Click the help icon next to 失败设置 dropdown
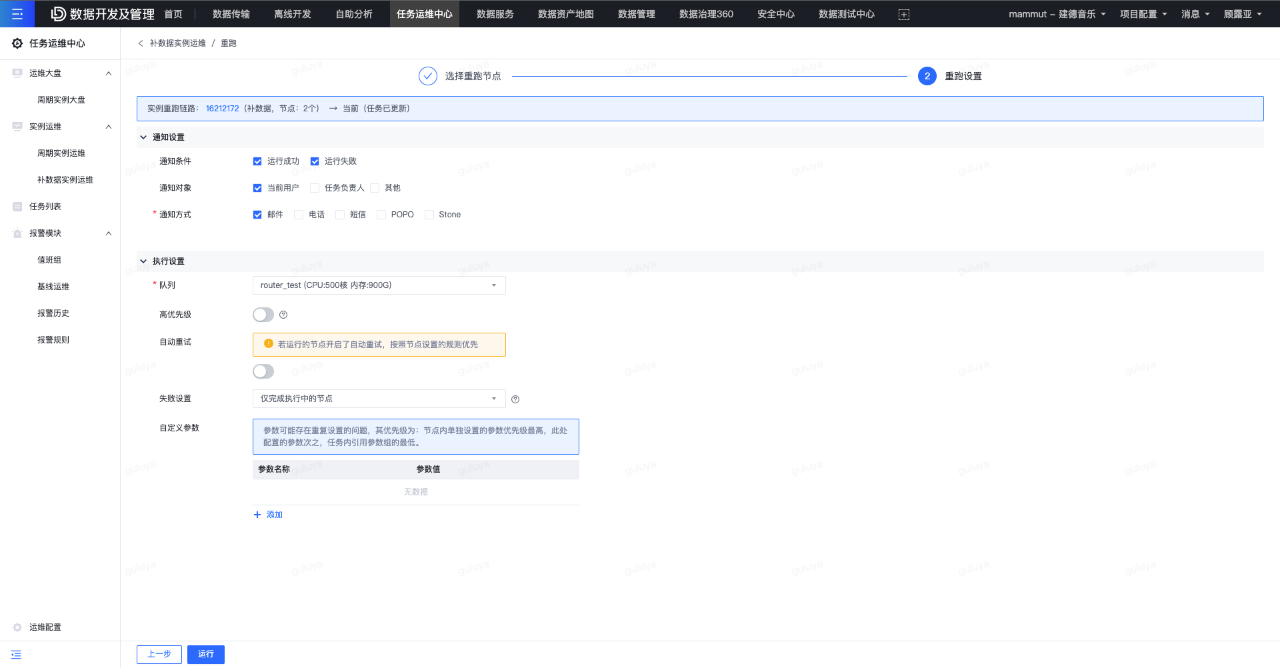The image size is (1280, 668). pos(515,399)
